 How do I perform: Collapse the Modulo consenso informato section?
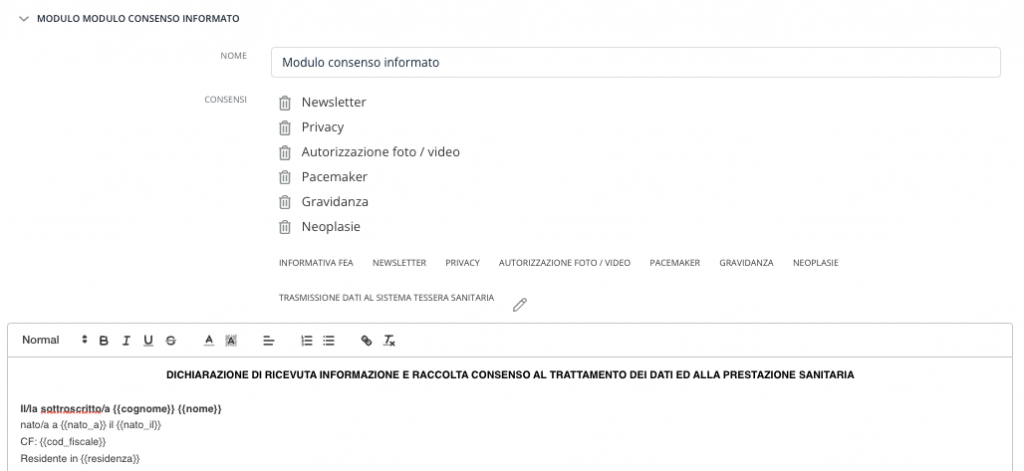[x=24, y=19]
